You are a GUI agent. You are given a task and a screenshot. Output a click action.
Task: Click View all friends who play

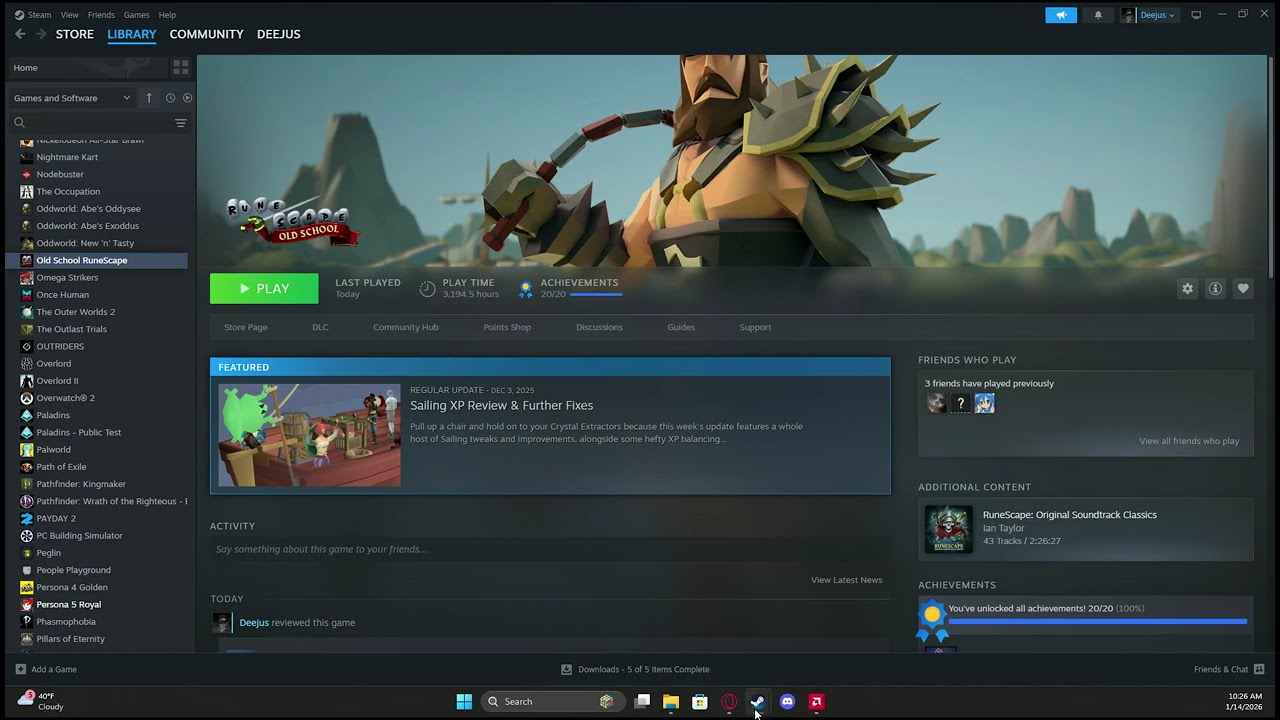(x=1189, y=441)
